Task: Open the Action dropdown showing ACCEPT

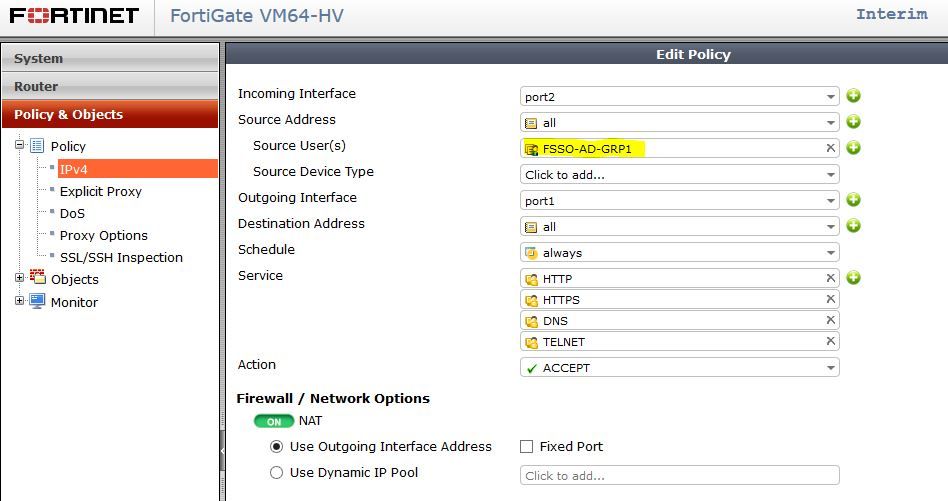Action: [x=680, y=368]
